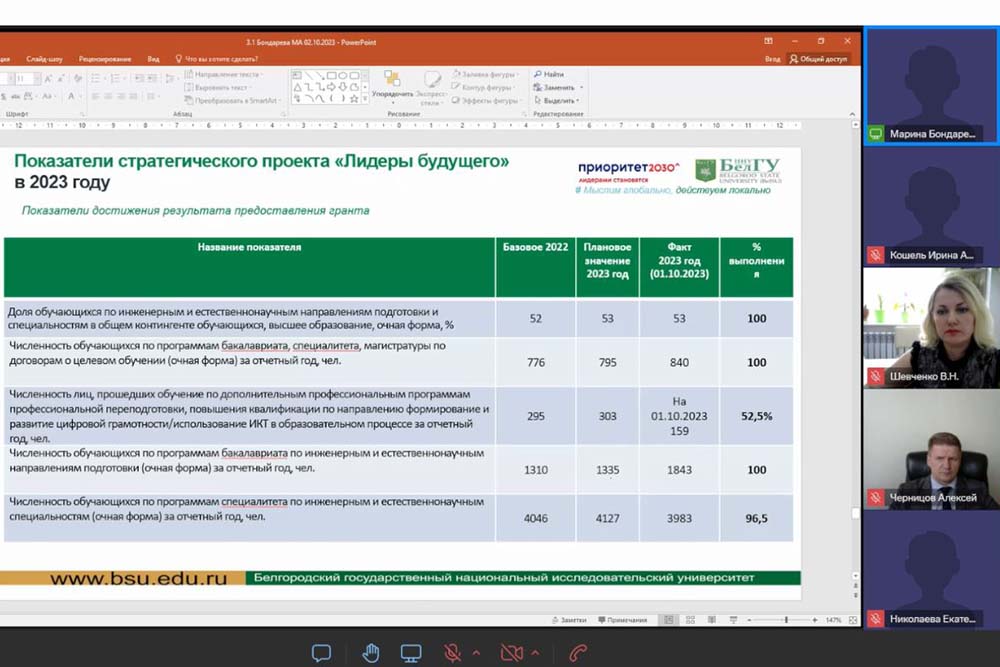Open the Slide show (Слайд-шоу) tab
Image resolution: width=1000 pixels, height=667 pixels.
[46, 59]
